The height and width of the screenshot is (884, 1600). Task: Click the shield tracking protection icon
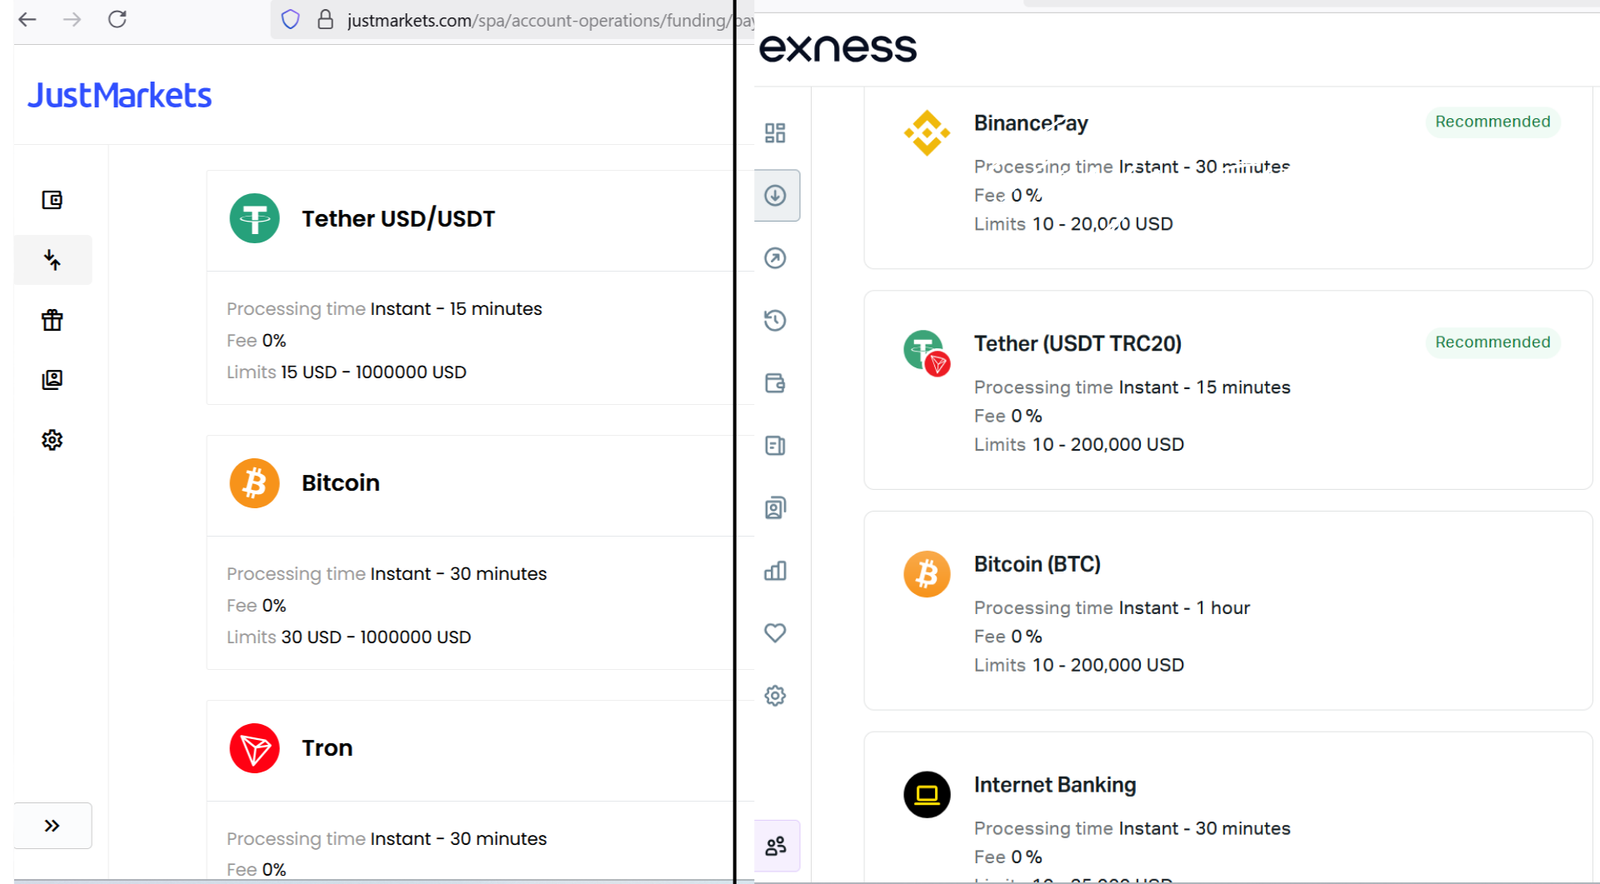290,20
